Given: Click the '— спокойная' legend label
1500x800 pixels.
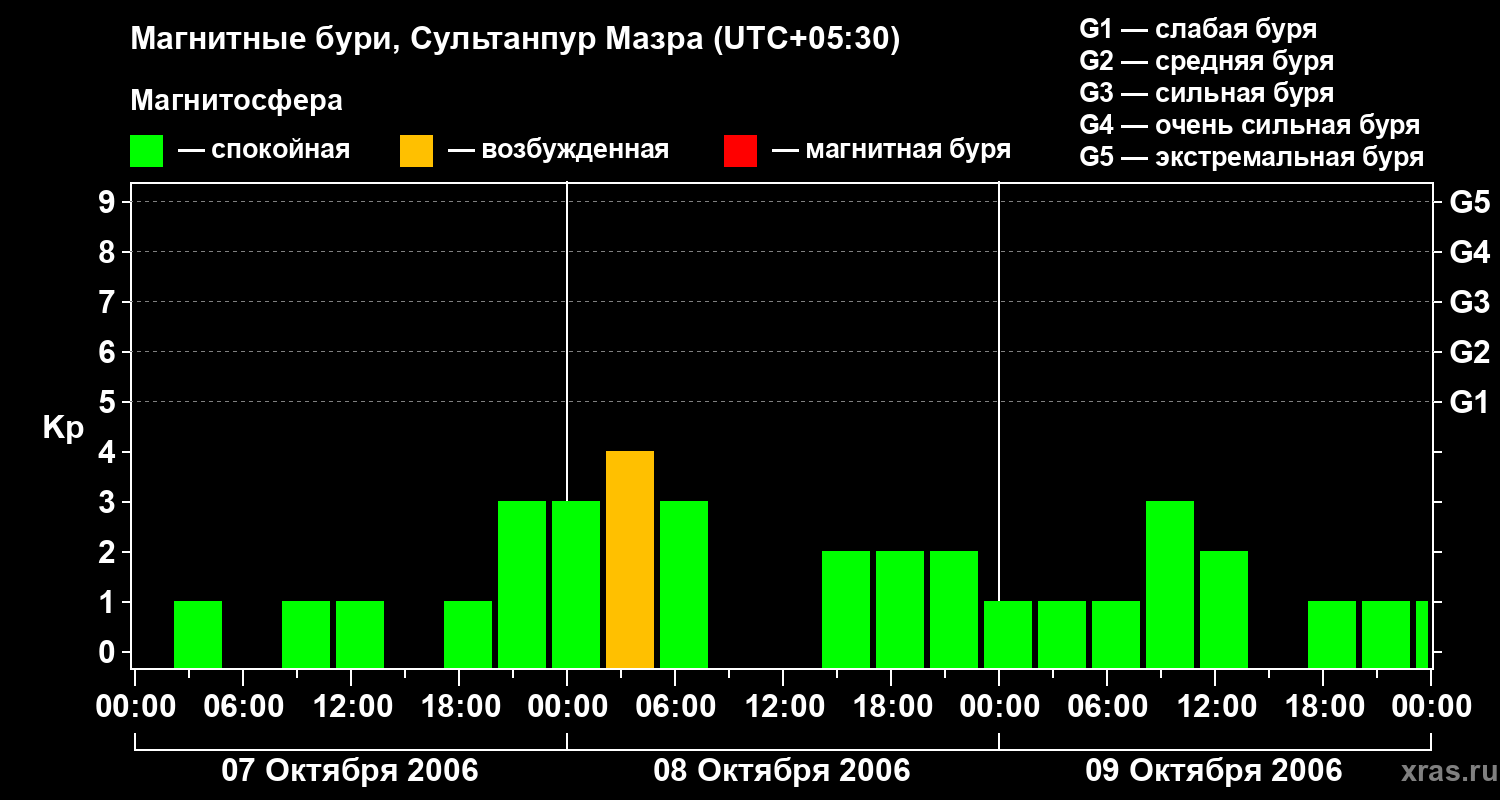Looking at the screenshot, I should (264, 151).
